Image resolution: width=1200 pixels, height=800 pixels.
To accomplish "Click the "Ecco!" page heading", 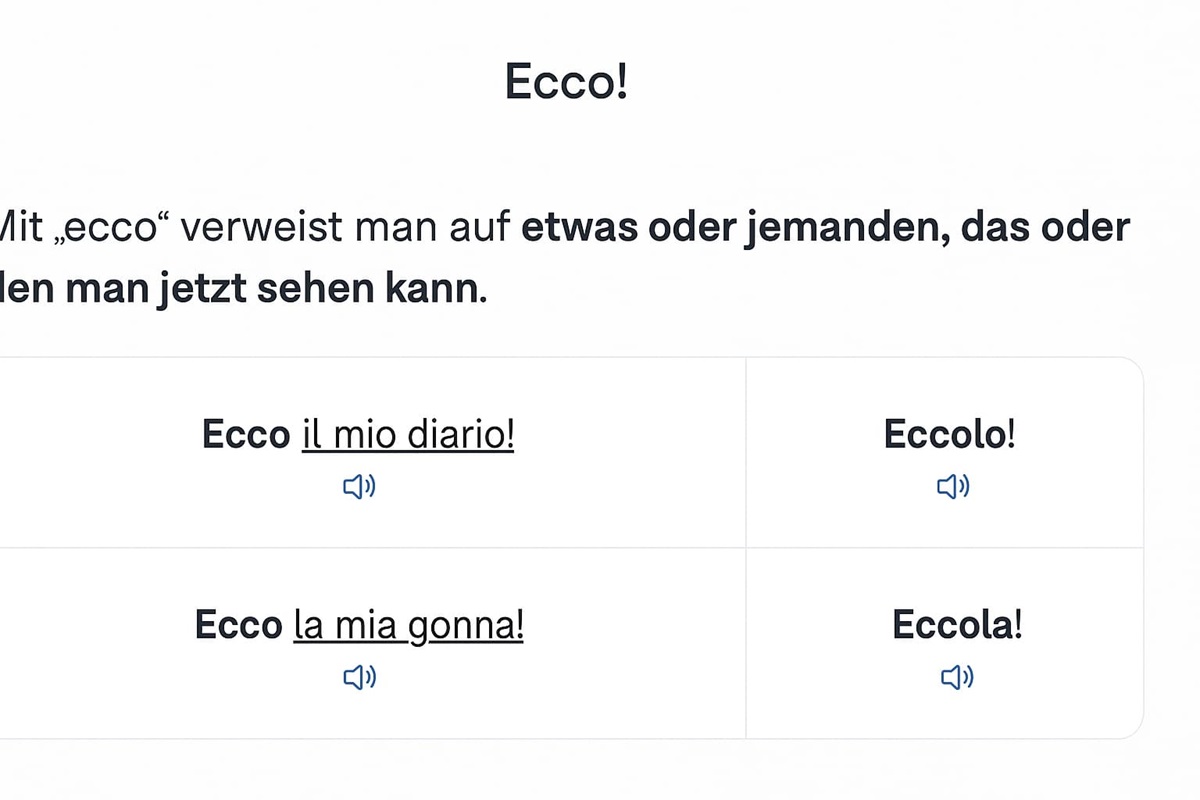I will (566, 81).
